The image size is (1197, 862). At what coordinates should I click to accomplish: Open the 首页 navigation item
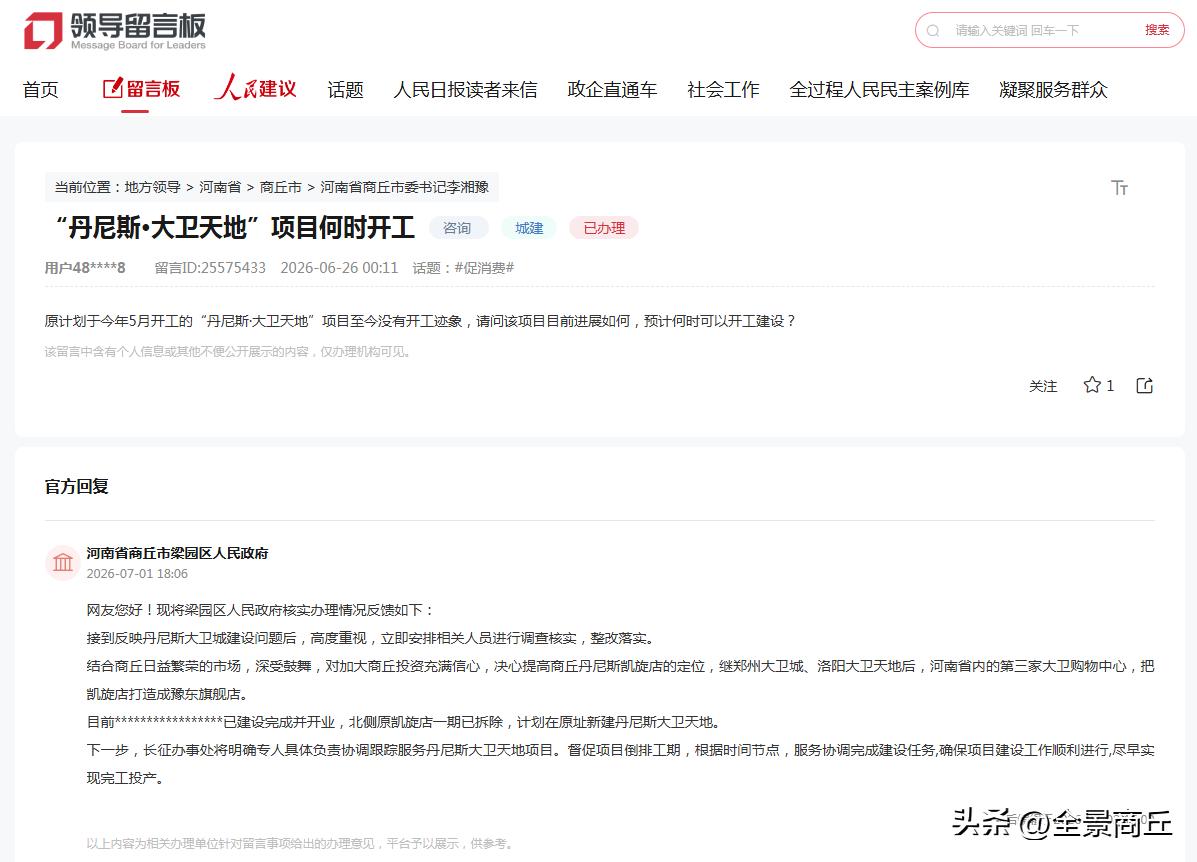[40, 90]
